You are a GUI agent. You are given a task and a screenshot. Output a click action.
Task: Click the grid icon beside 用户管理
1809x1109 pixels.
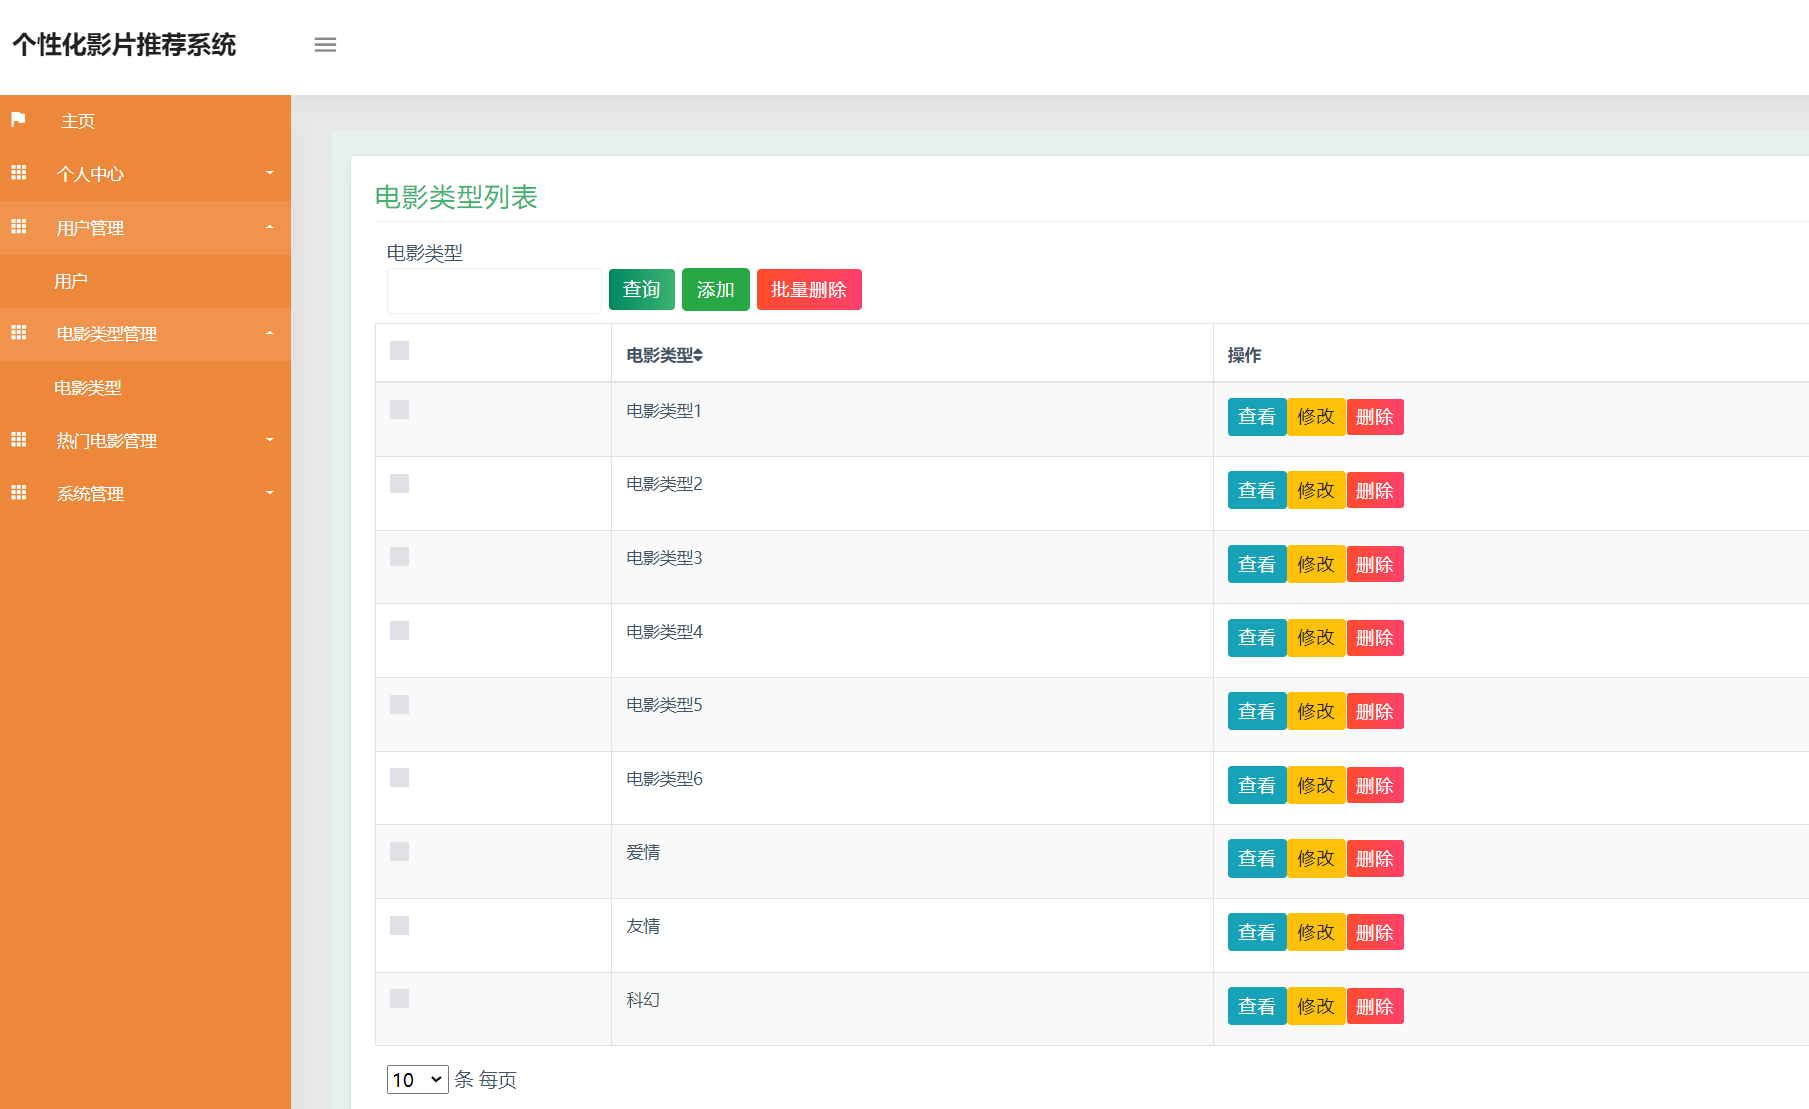18,227
